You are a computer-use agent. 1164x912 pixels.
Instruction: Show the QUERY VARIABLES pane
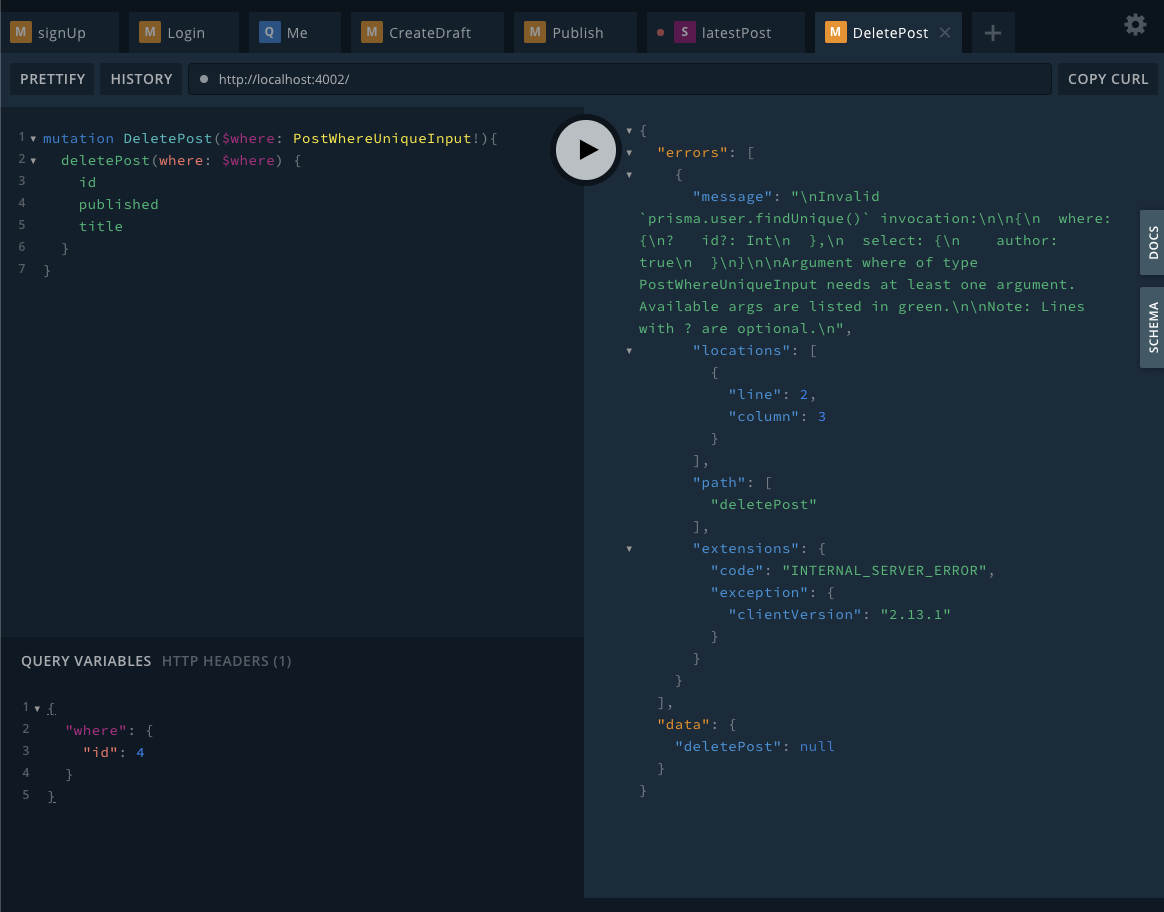pos(86,661)
